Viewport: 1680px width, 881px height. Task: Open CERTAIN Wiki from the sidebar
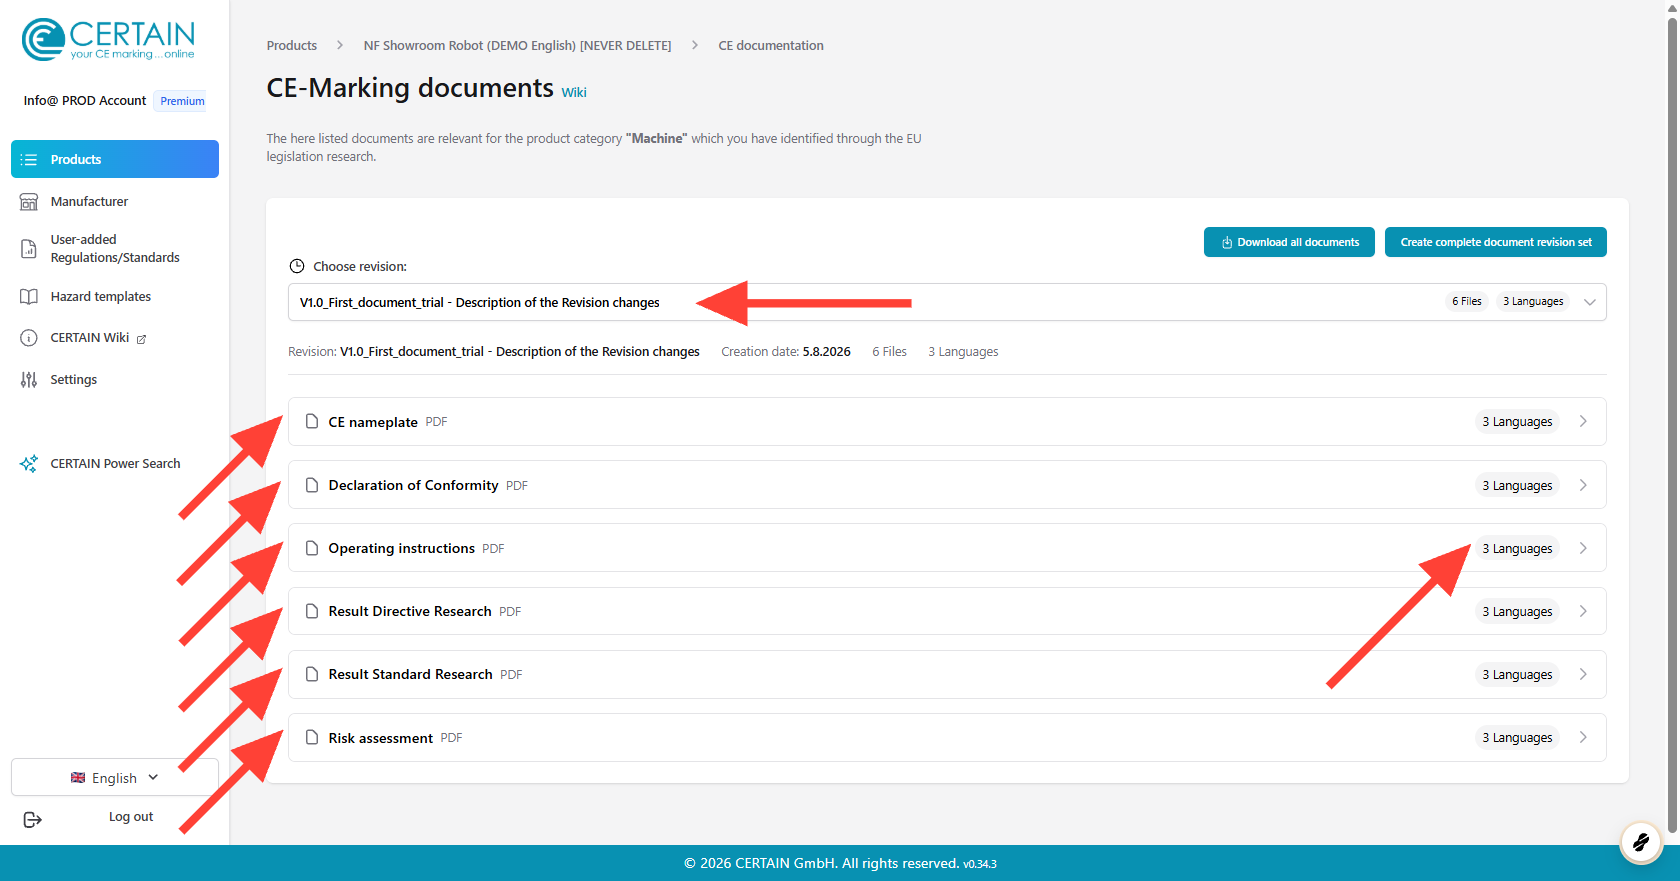[115, 338]
